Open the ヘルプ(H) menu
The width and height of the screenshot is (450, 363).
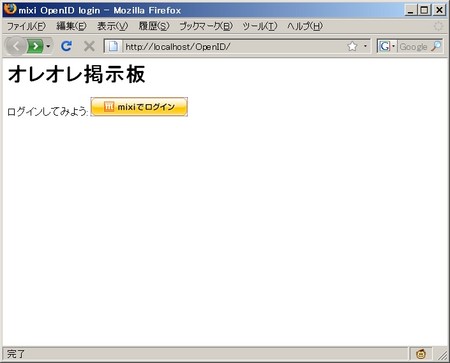pyautogui.click(x=305, y=26)
